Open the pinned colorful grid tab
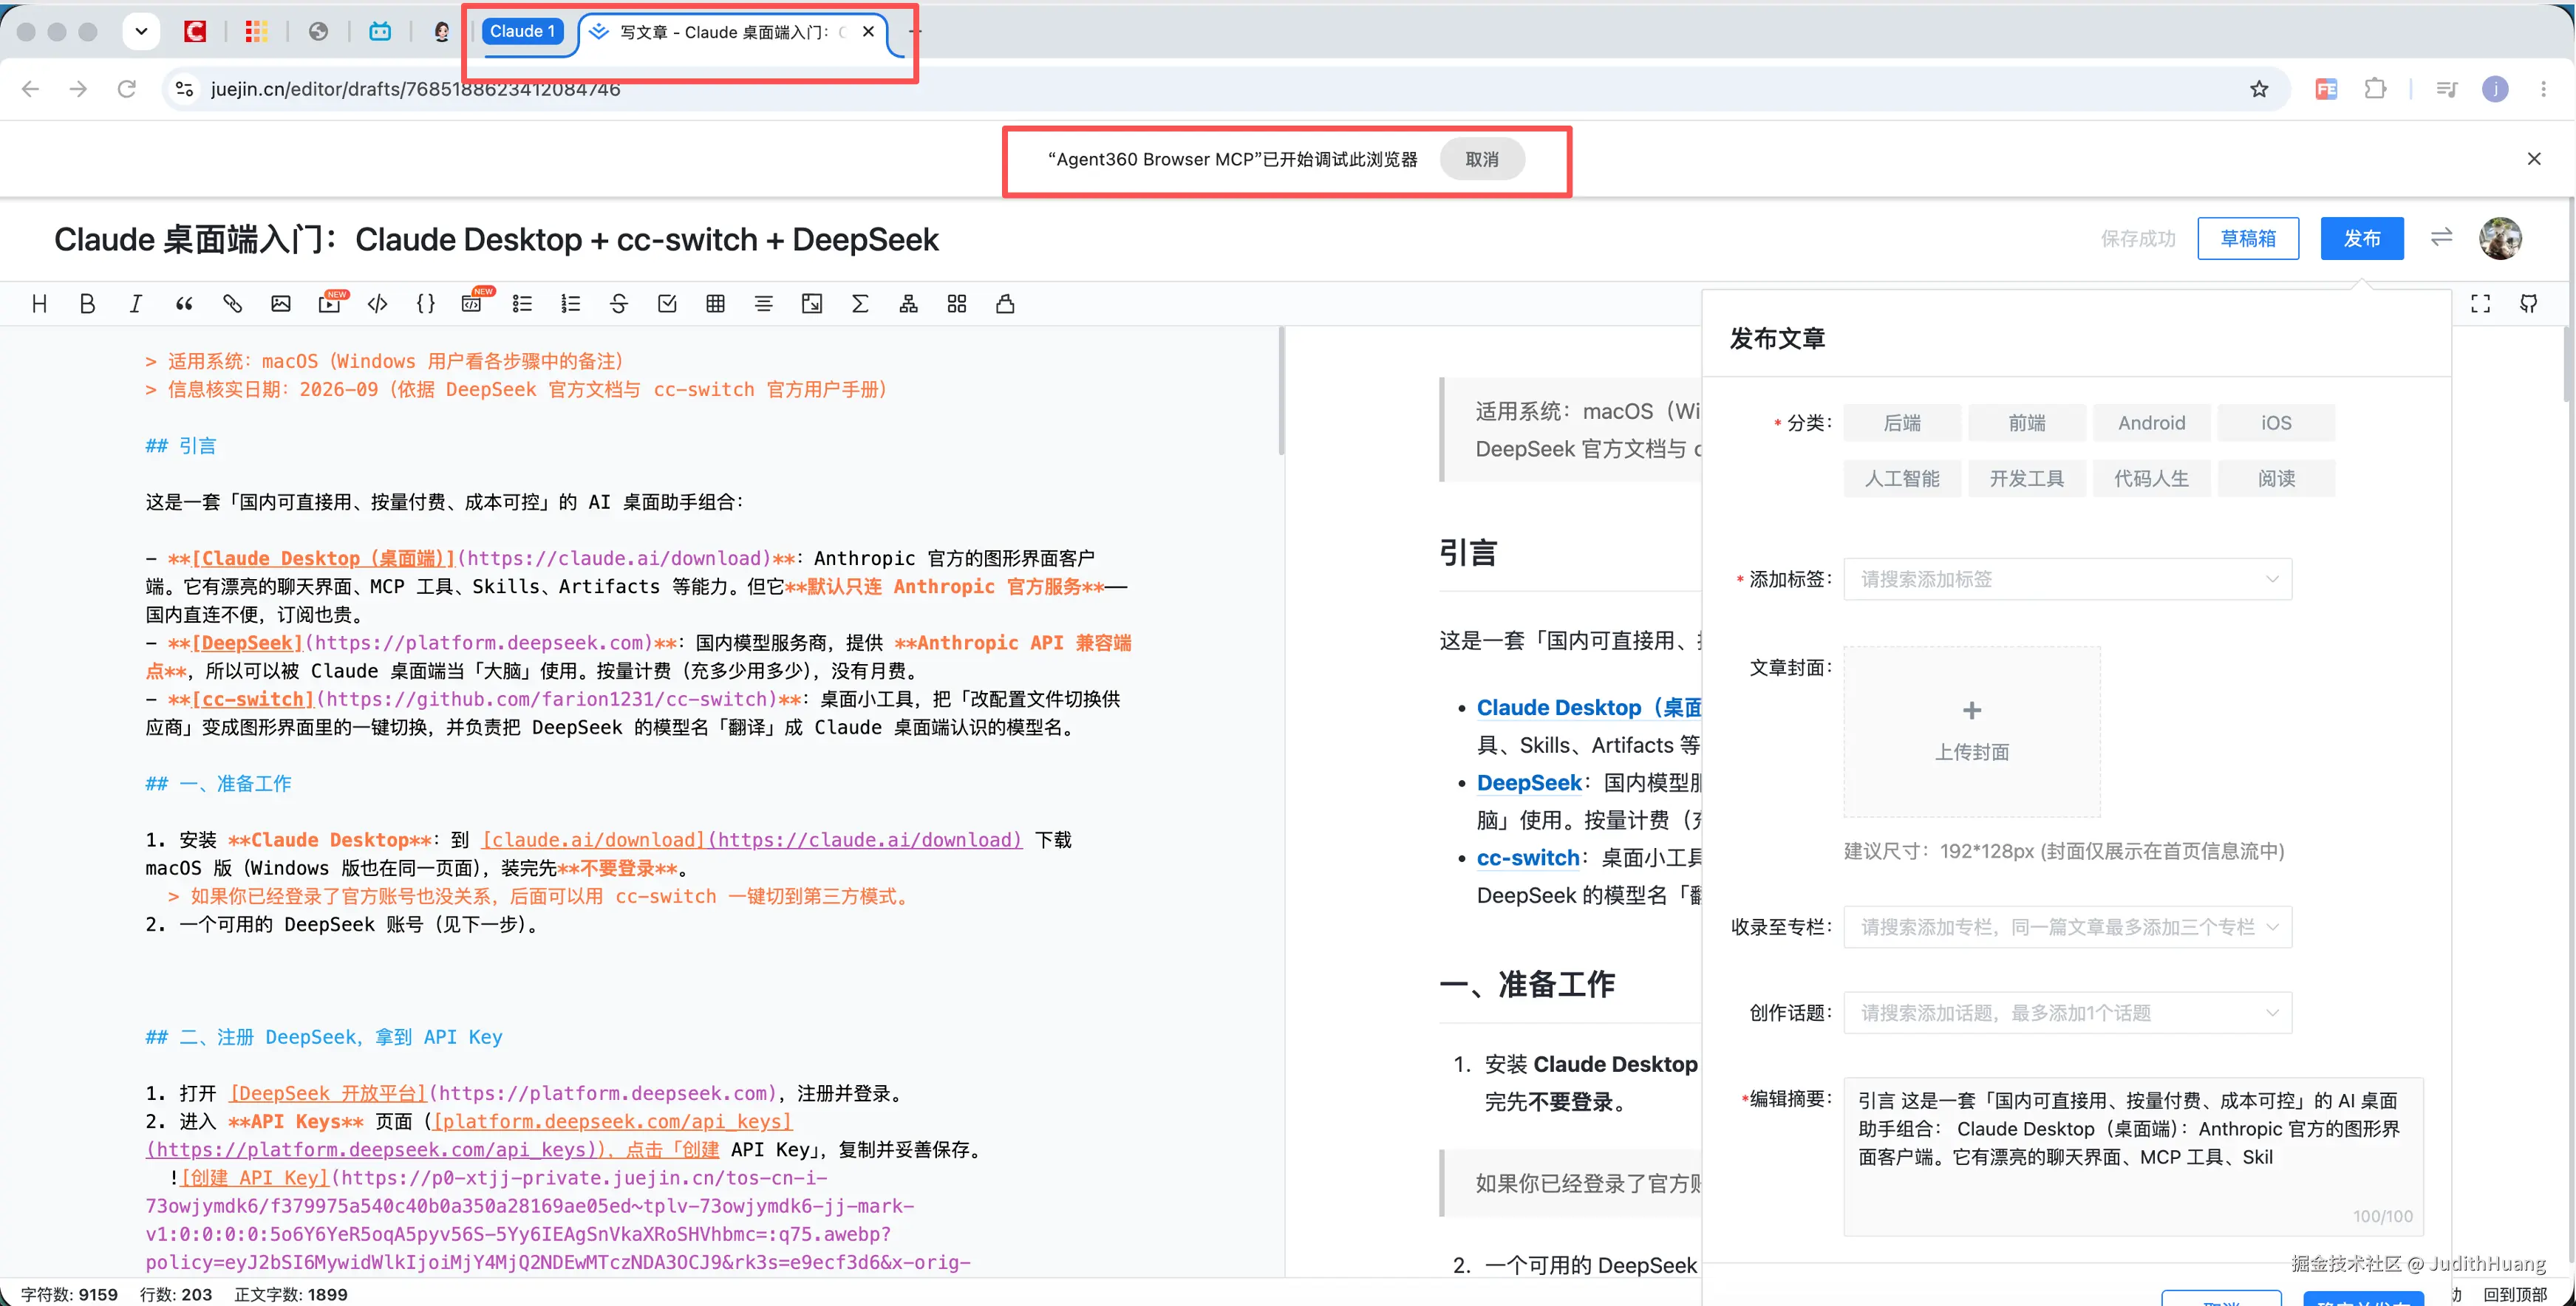 (256, 31)
